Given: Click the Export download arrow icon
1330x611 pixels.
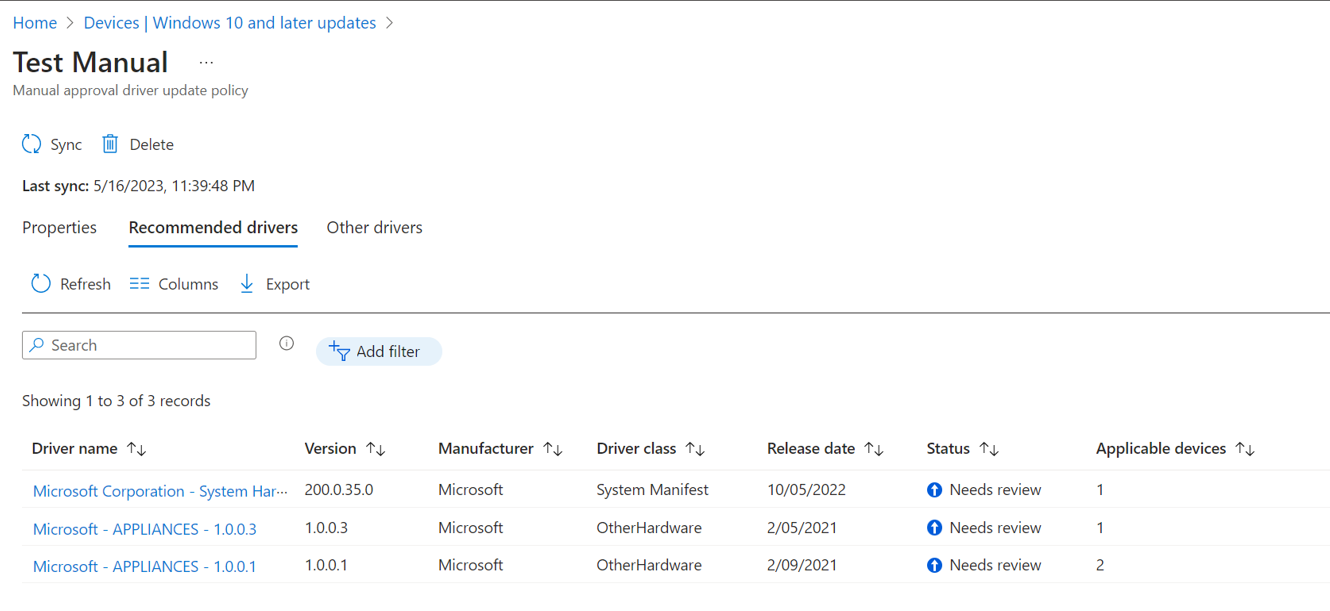Looking at the screenshot, I should (247, 284).
